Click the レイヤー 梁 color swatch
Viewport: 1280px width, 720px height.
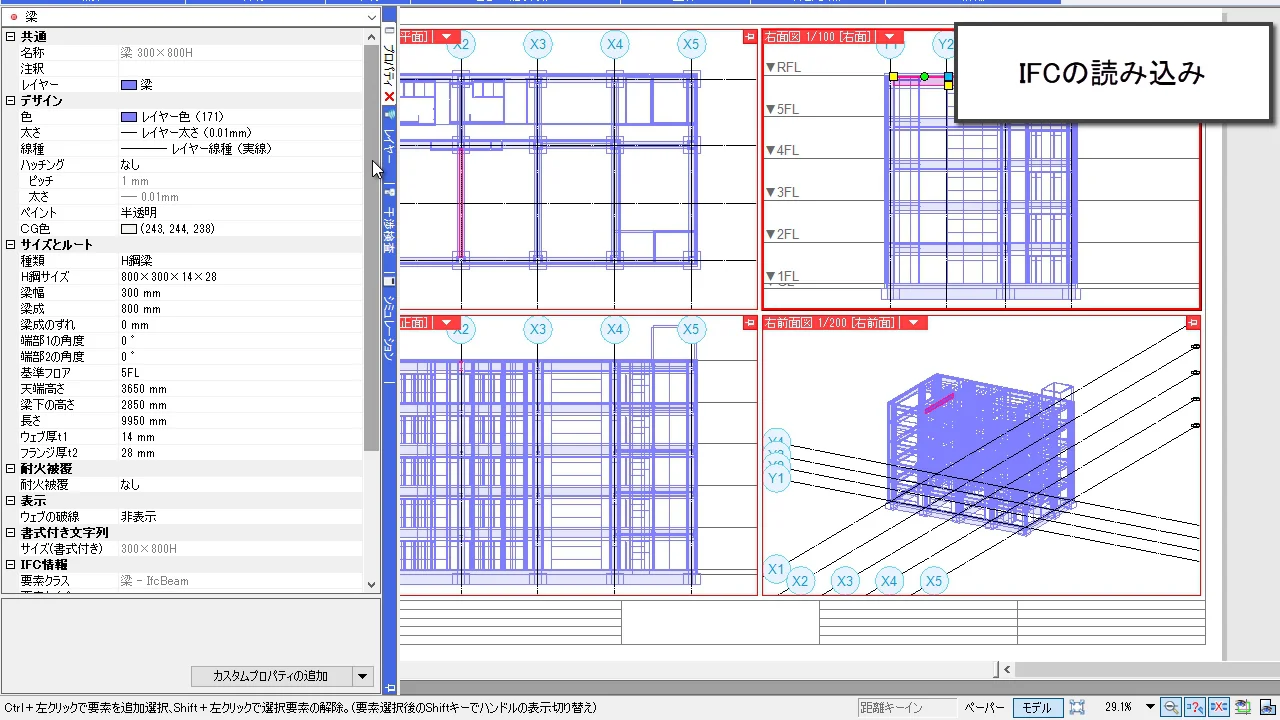click(128, 85)
